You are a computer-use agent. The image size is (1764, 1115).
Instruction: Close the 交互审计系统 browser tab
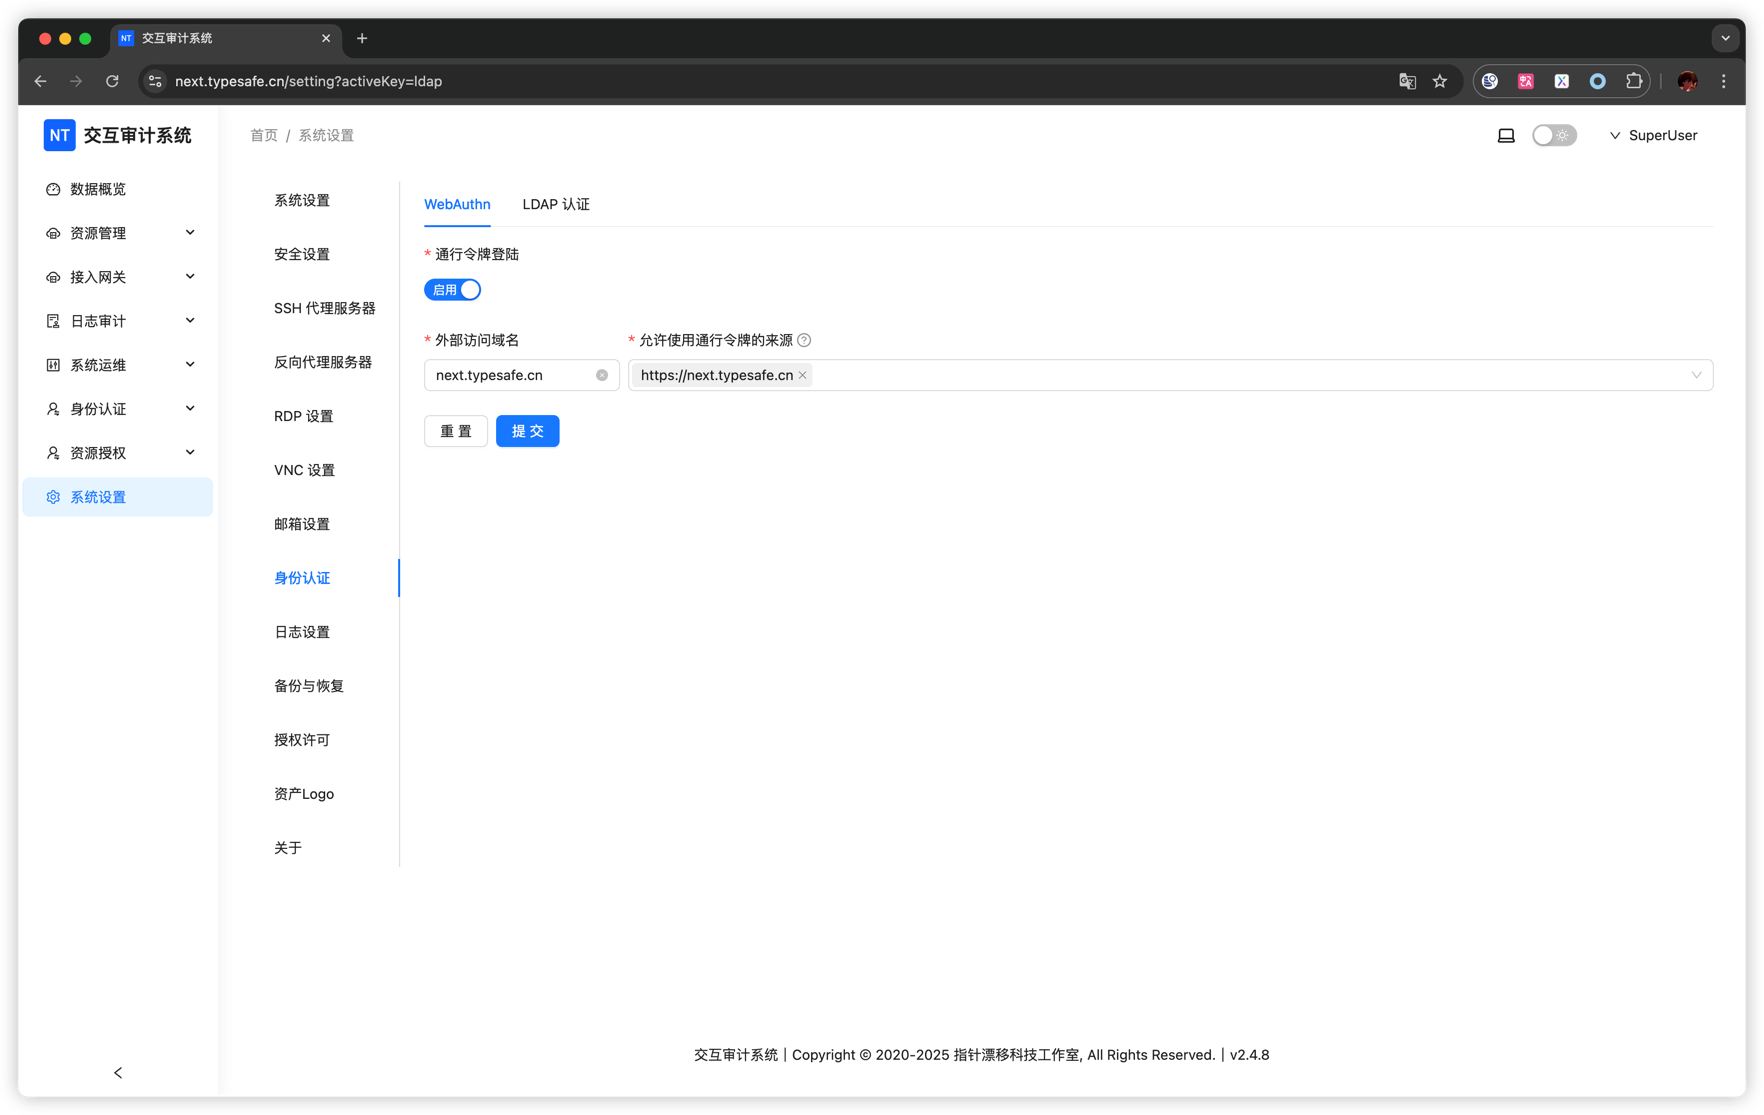pyautogui.click(x=326, y=38)
